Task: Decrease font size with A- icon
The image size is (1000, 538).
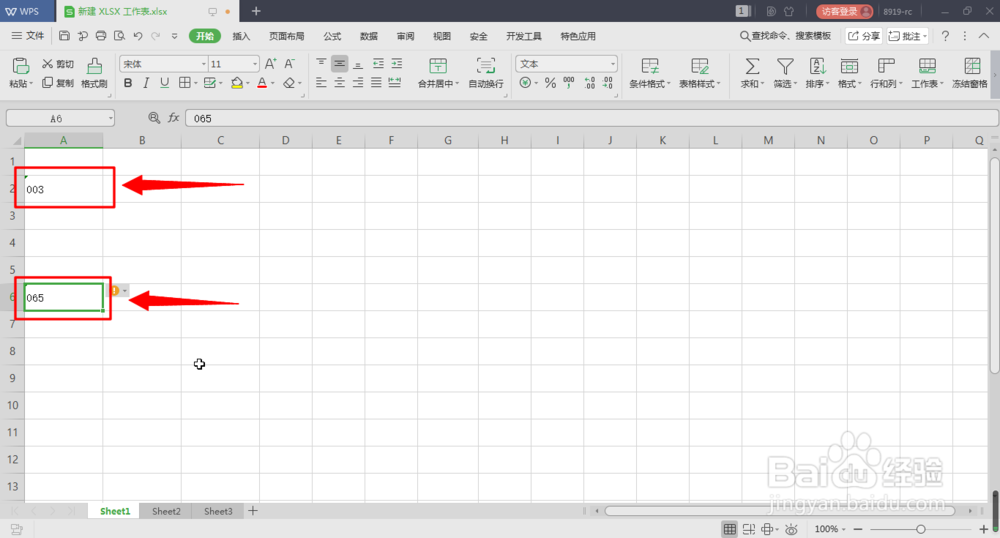Action: click(290, 64)
